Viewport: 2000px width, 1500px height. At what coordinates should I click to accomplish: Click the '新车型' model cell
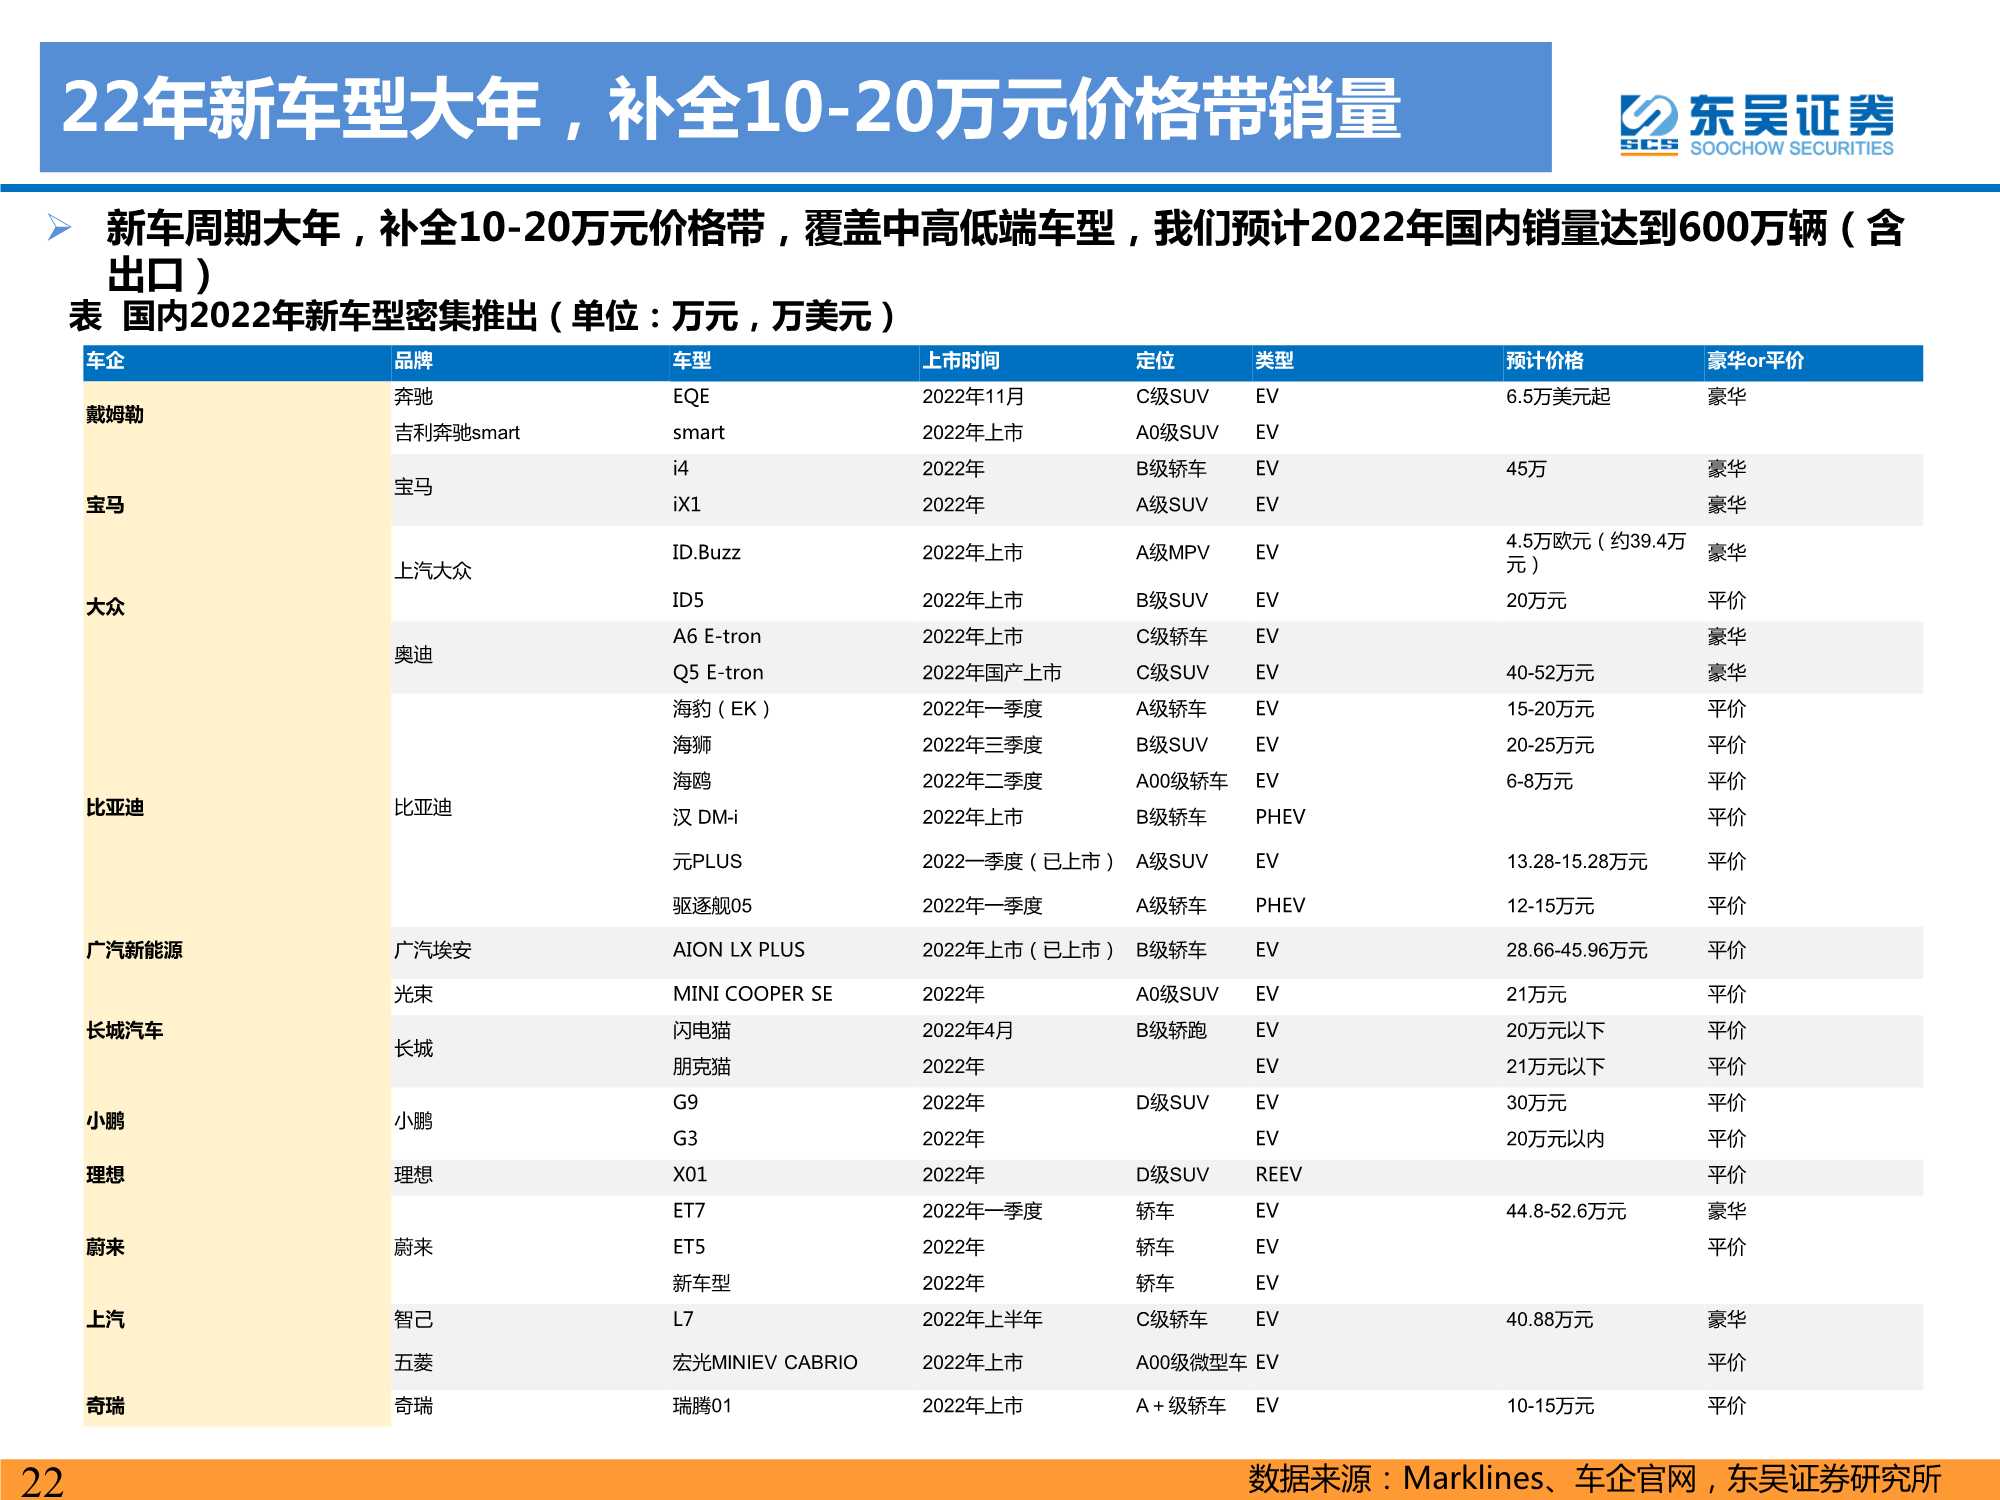coord(702,1283)
